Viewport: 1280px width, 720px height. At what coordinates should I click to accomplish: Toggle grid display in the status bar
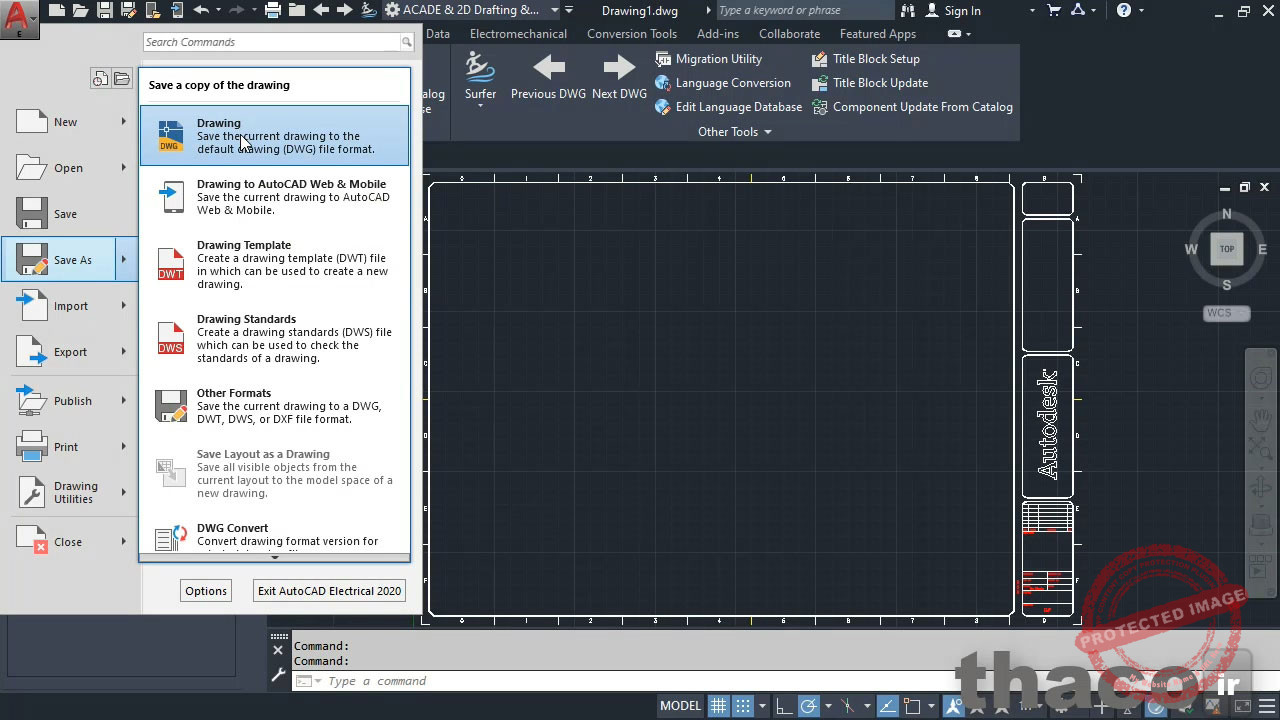click(x=719, y=705)
